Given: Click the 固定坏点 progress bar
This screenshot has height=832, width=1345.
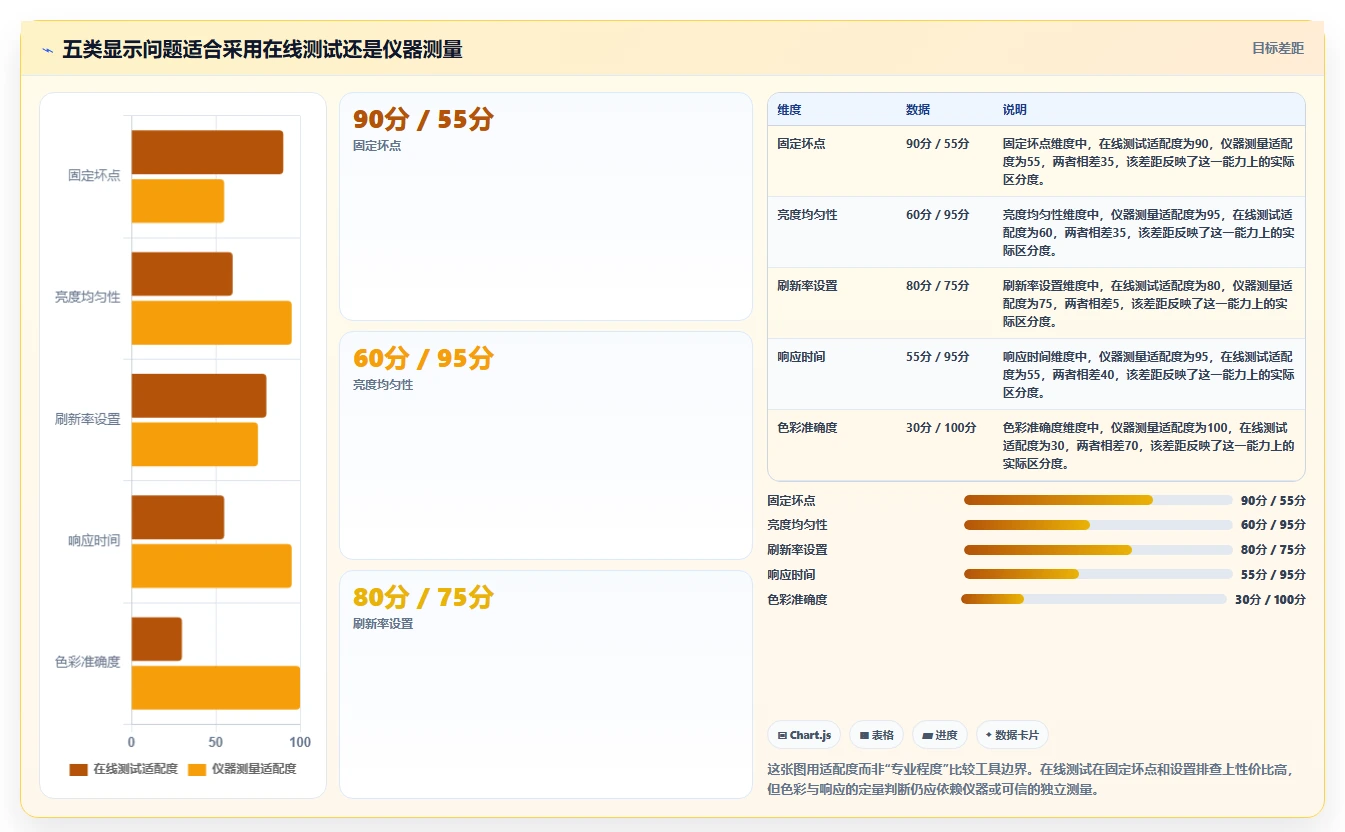Looking at the screenshot, I should coord(1098,500).
